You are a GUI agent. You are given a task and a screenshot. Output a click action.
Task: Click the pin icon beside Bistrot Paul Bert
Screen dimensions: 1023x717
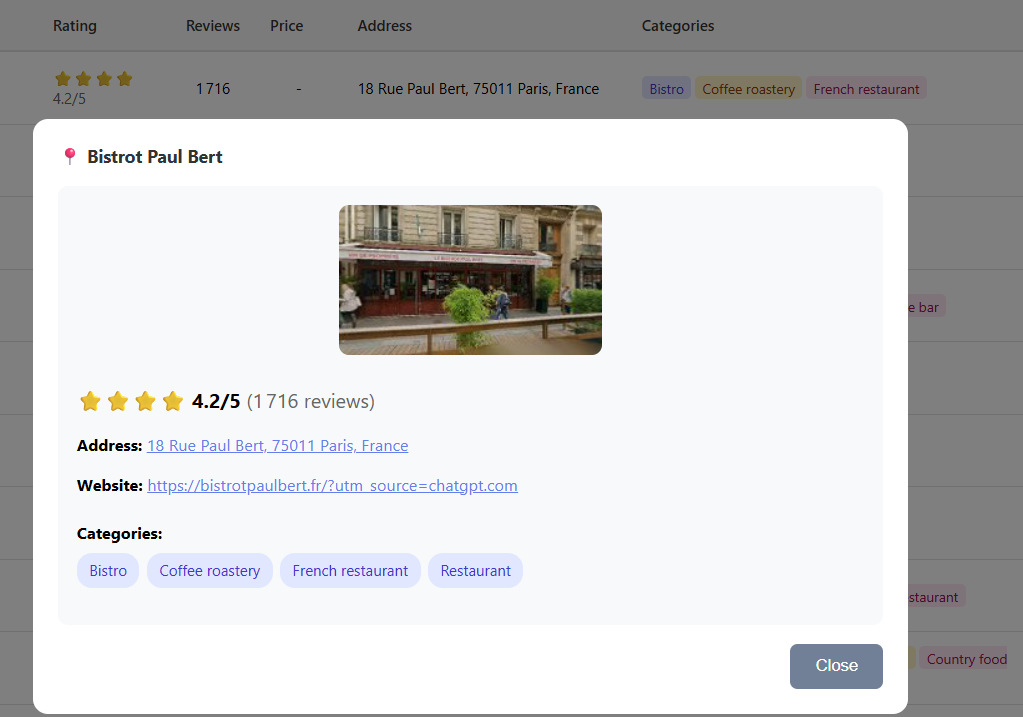[69, 157]
